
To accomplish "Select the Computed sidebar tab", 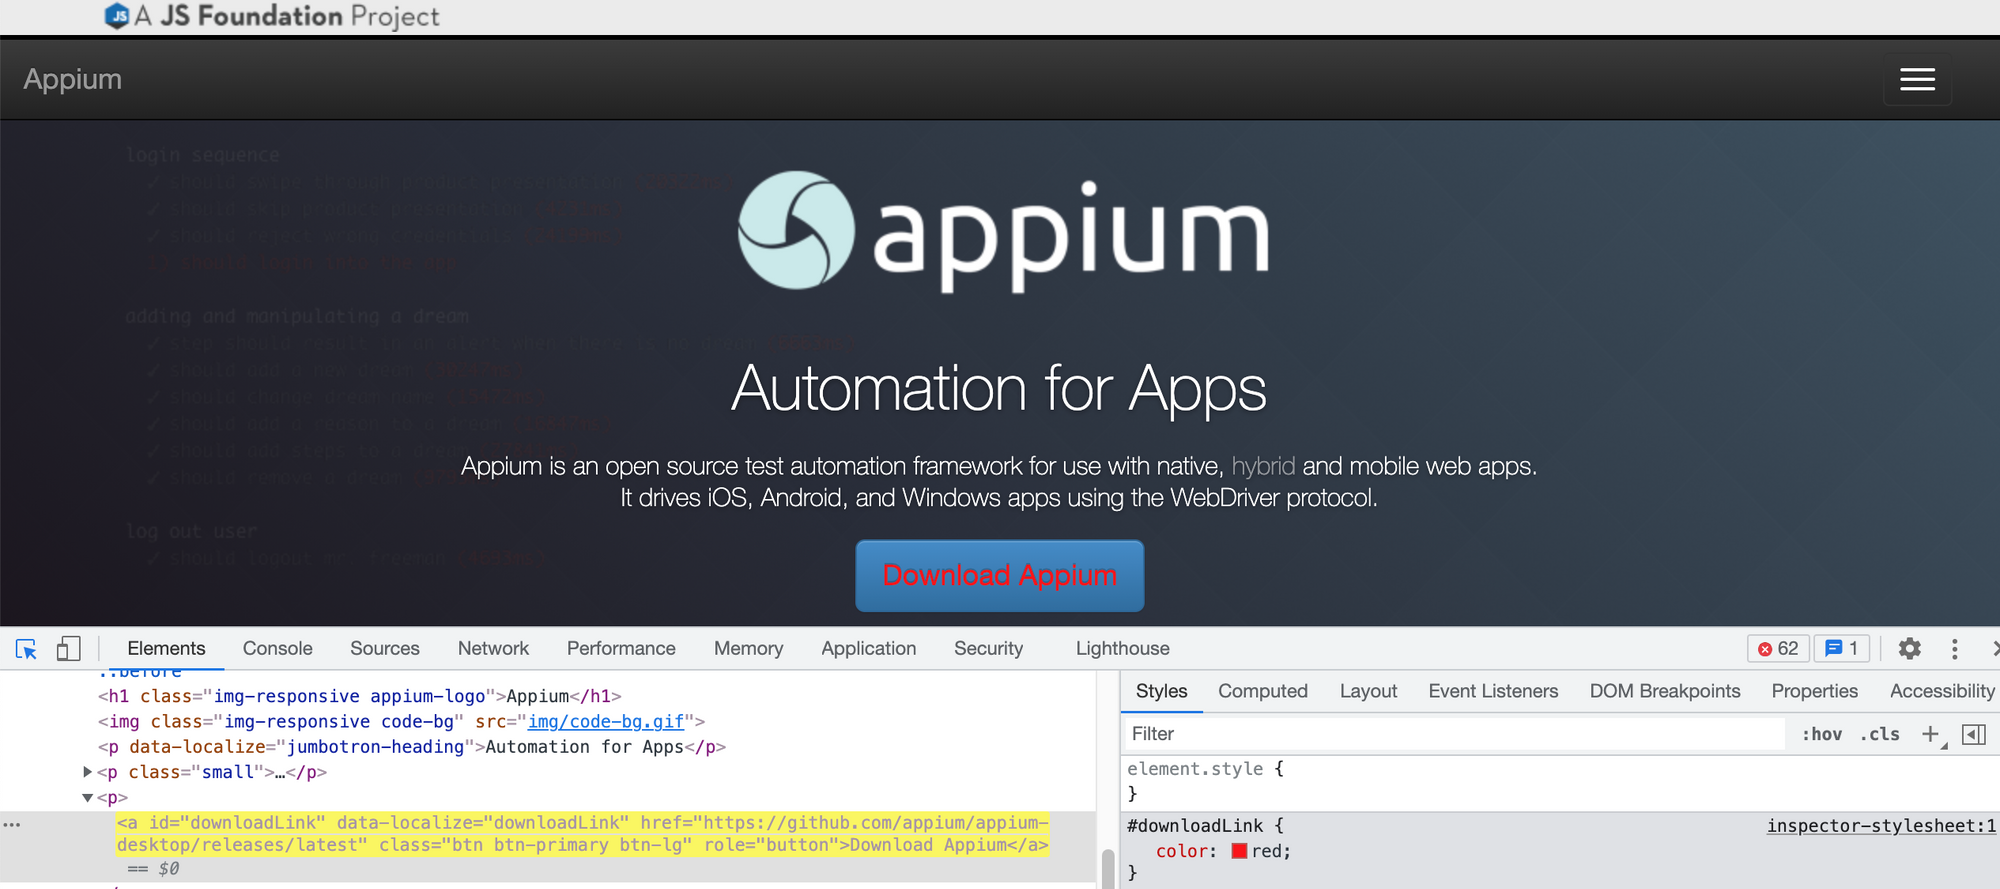I will 1263,691.
